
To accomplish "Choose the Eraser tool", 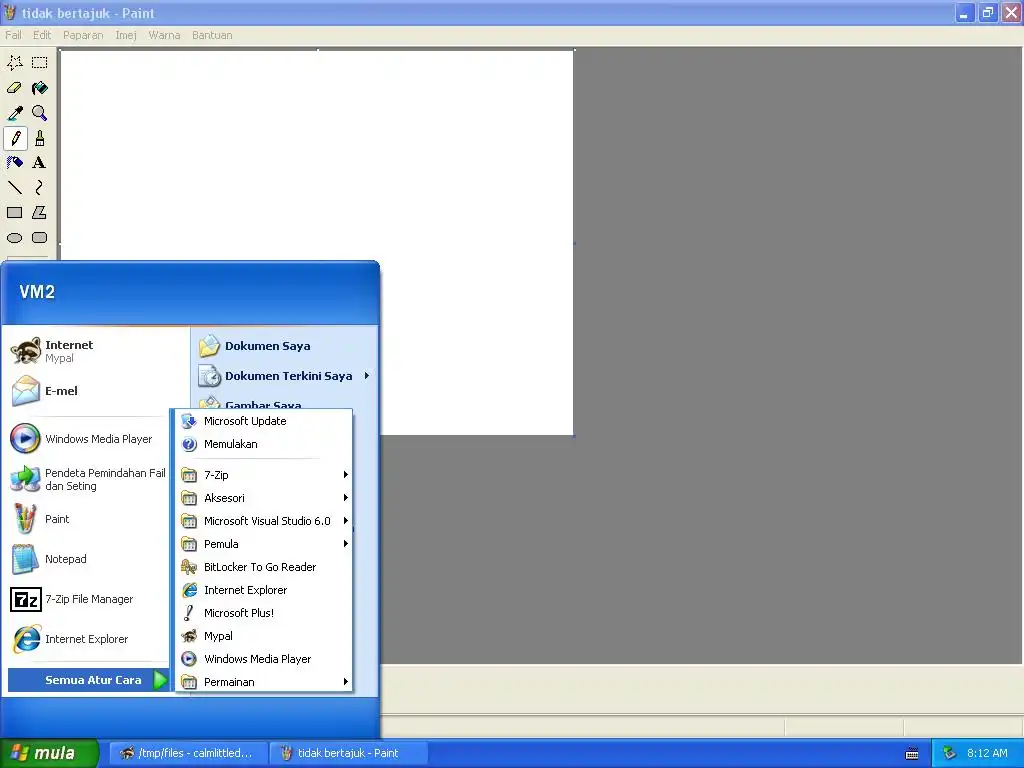I will click(x=14, y=88).
